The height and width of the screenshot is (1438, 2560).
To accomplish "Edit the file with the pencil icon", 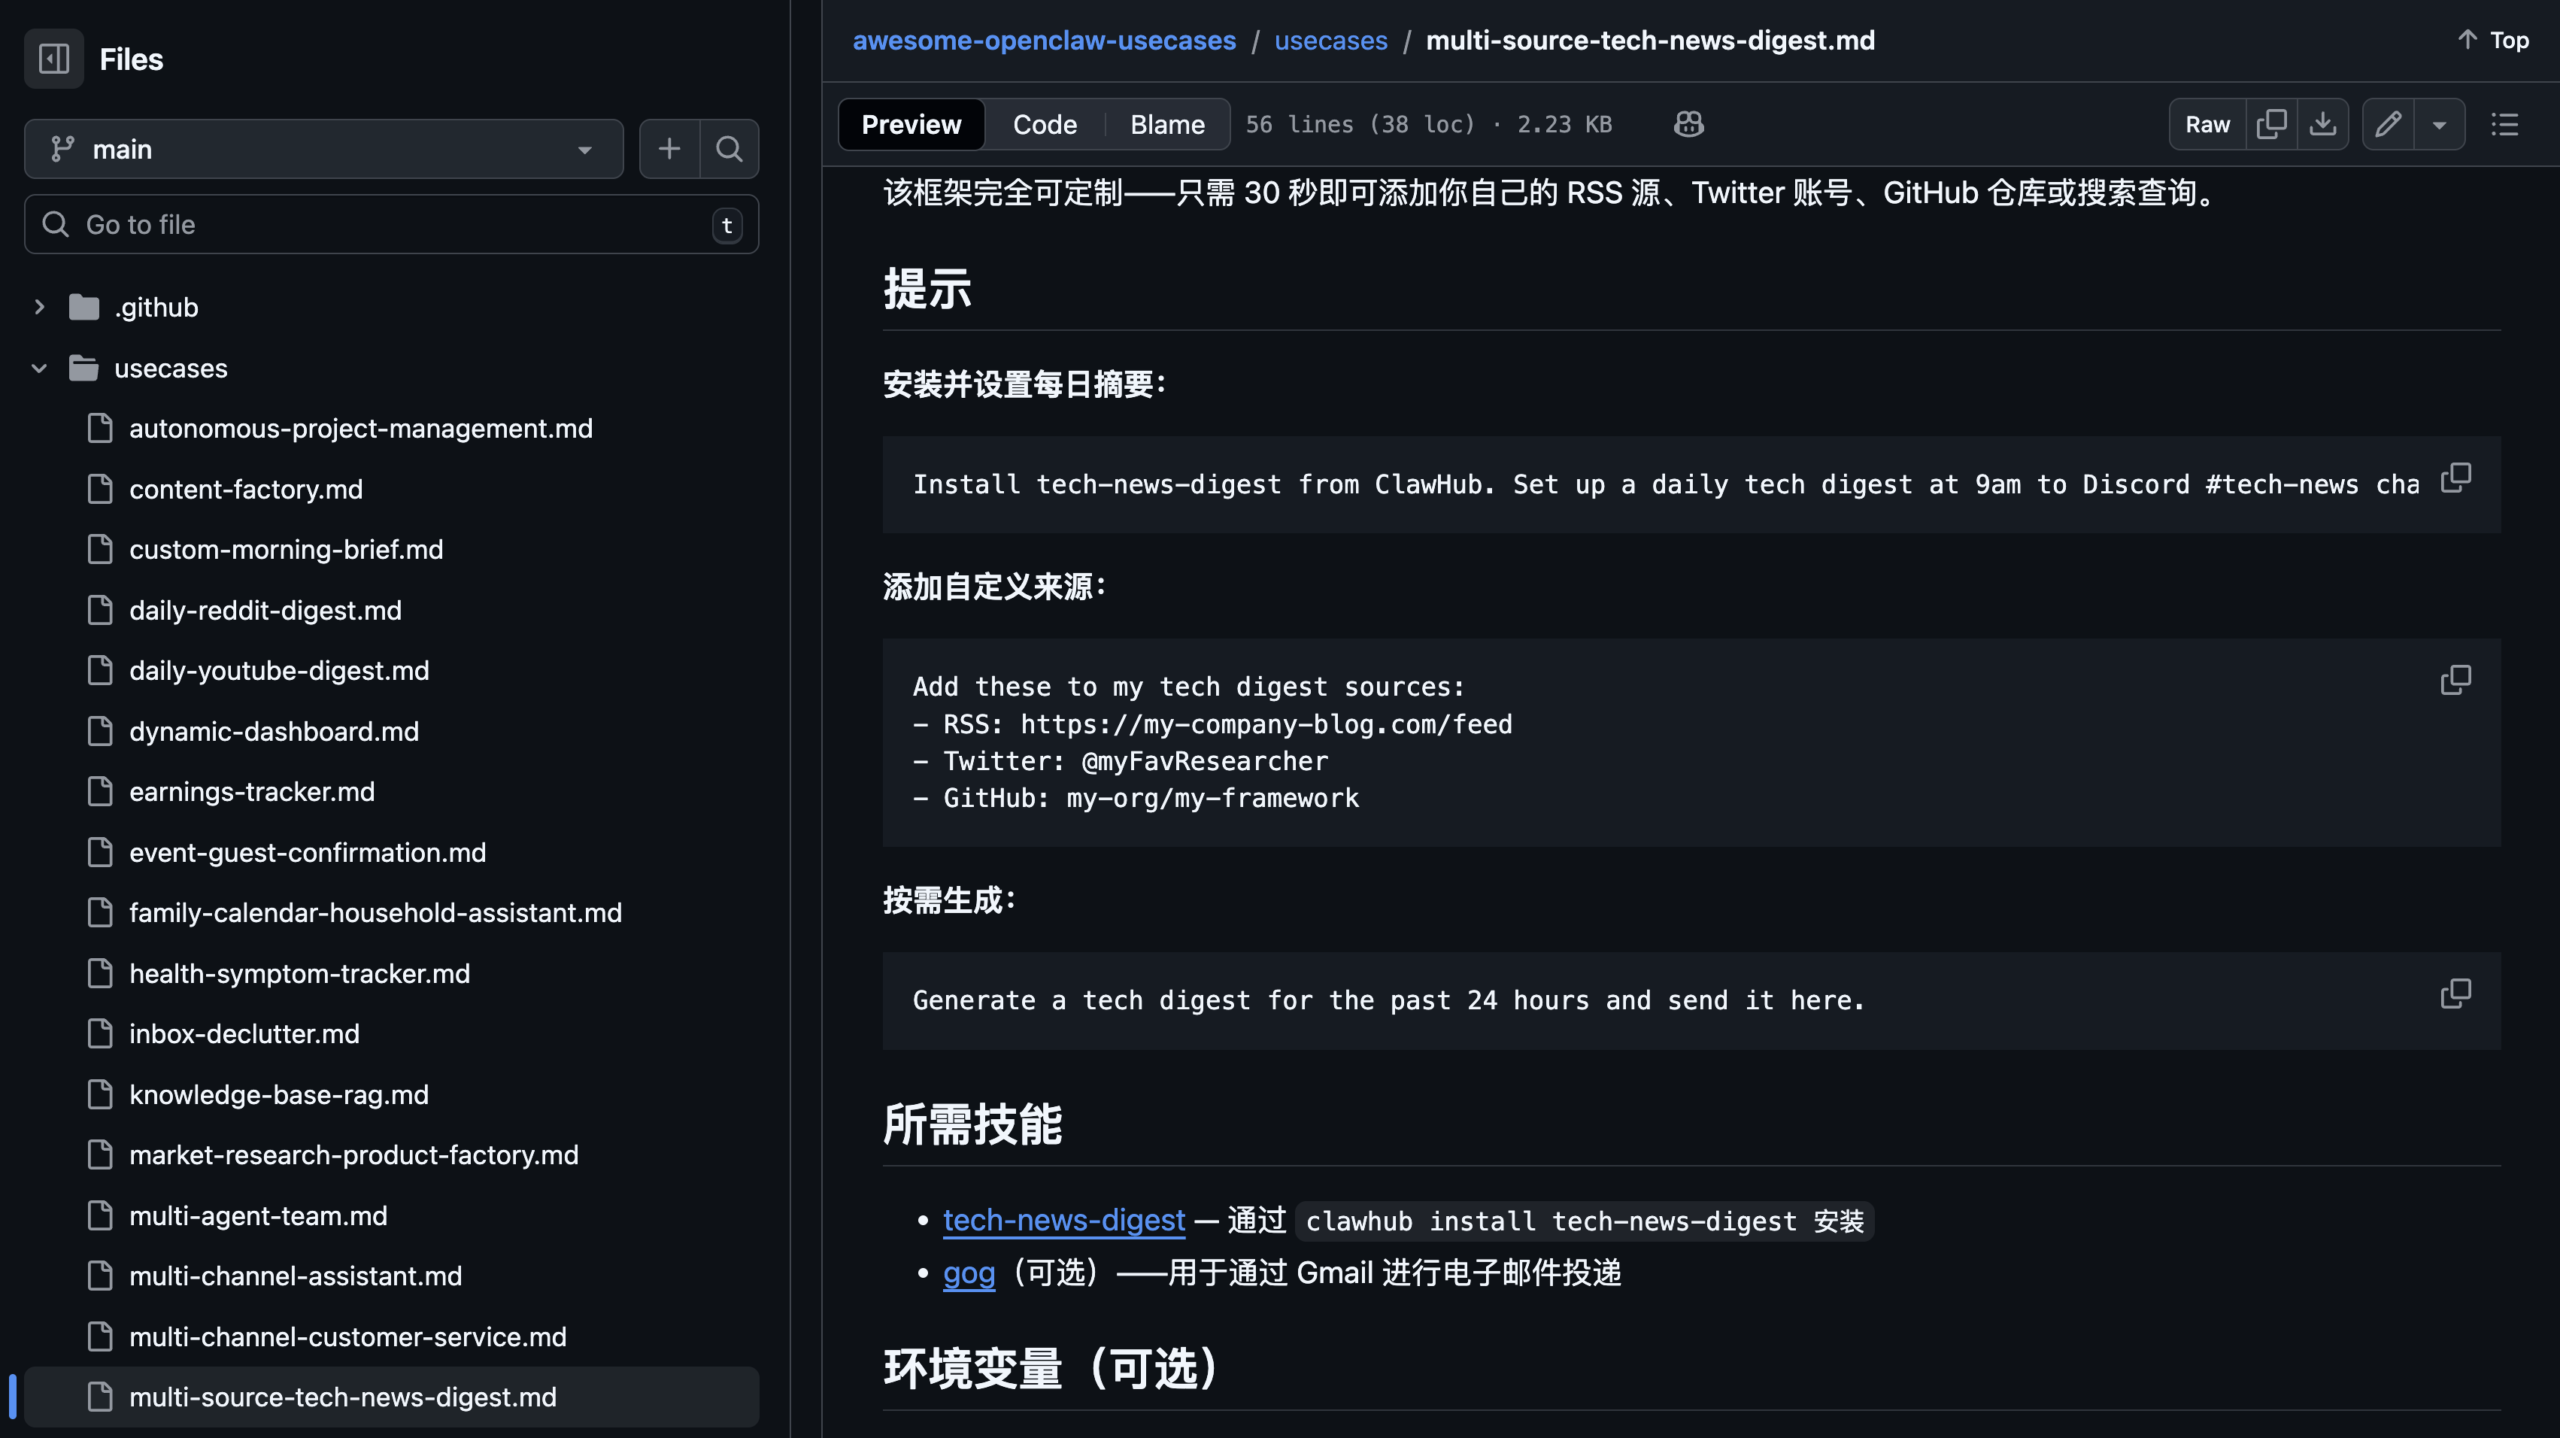I will [x=2388, y=124].
